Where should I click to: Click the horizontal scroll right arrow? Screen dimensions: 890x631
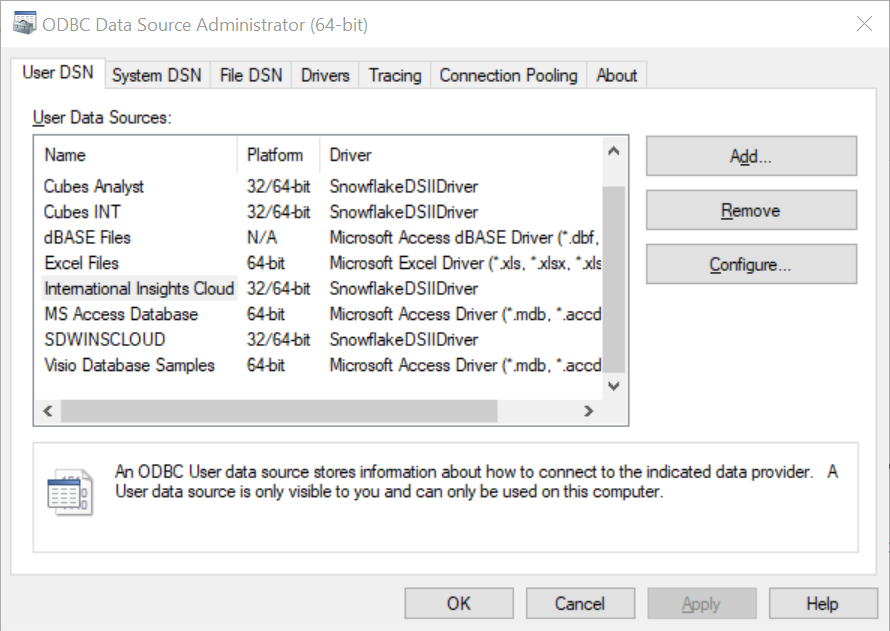[x=589, y=411]
